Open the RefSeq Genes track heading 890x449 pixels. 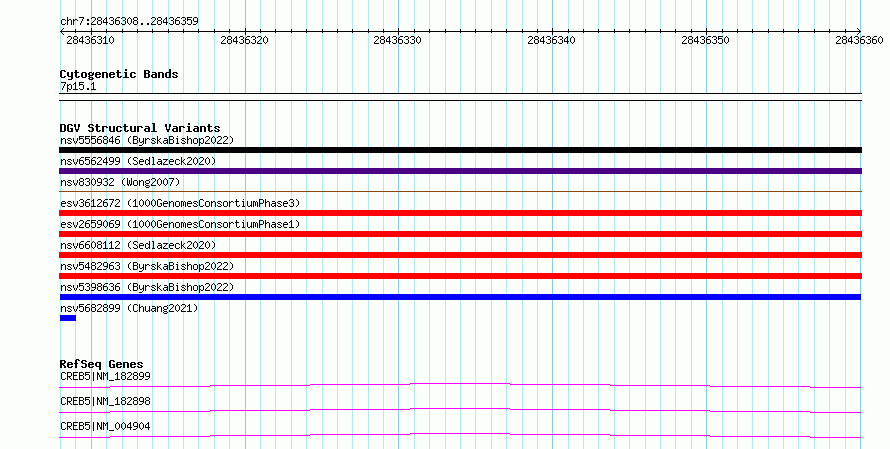click(101, 364)
